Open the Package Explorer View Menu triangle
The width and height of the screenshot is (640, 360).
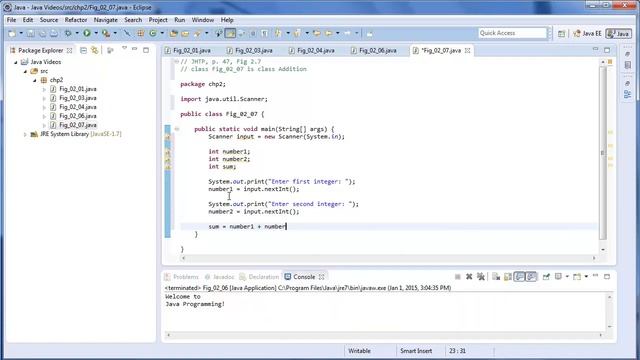pyautogui.click(x=124, y=49)
